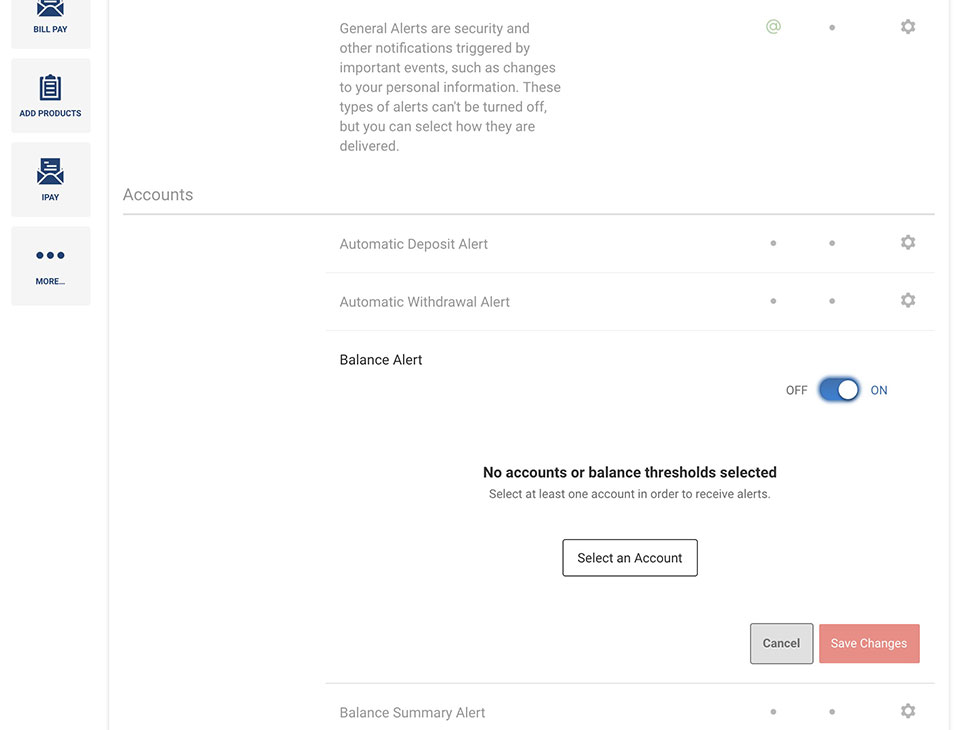
Task: Toggle the Balance Alert switch
Action: coord(839,390)
